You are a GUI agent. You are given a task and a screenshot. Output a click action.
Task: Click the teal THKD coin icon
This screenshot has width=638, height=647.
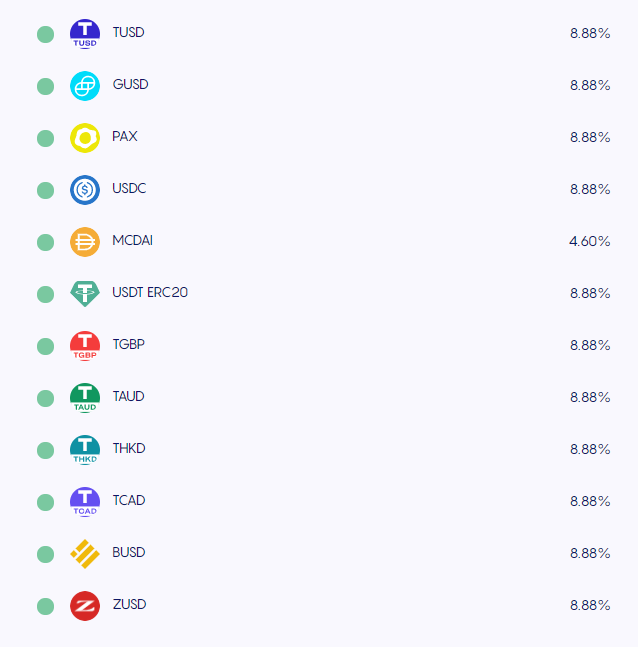[x=85, y=450]
